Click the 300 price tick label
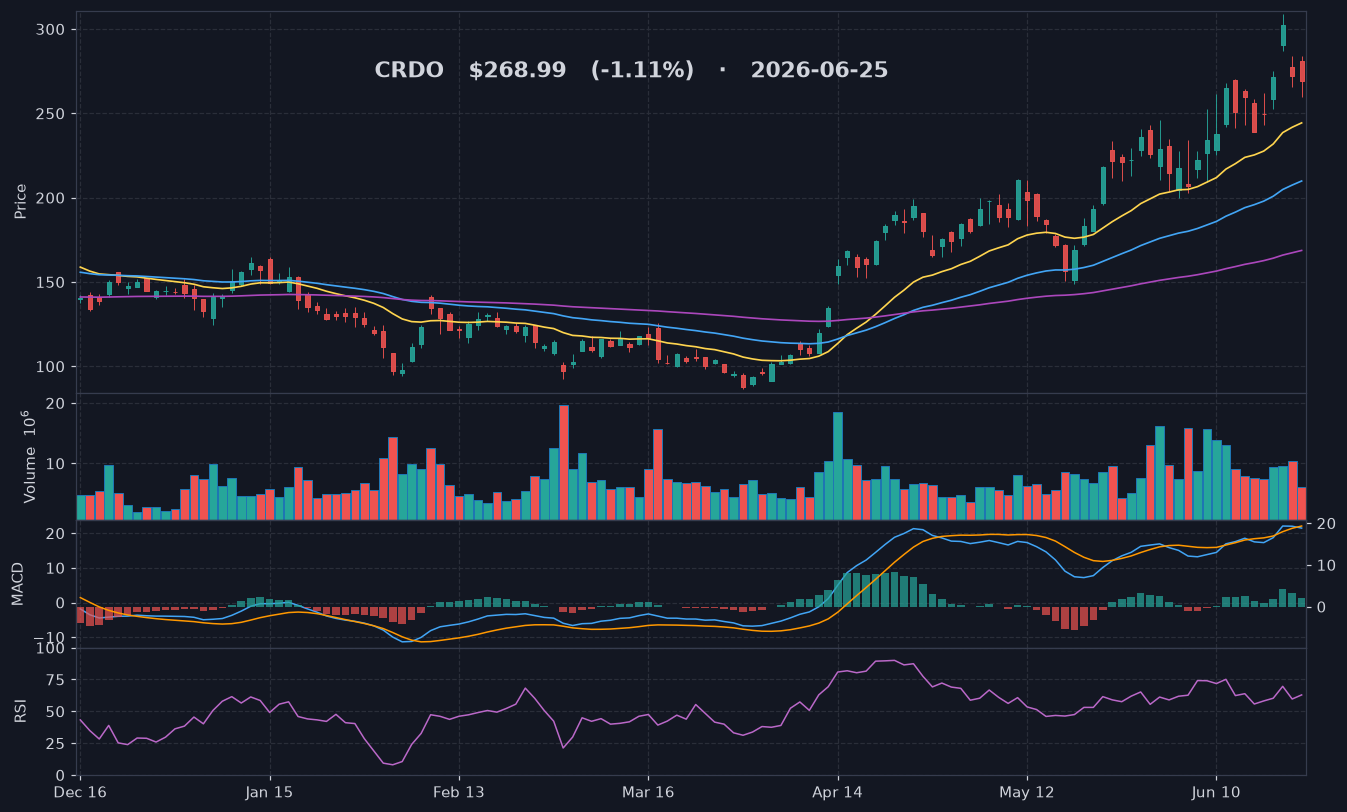1347x812 pixels. [52, 30]
